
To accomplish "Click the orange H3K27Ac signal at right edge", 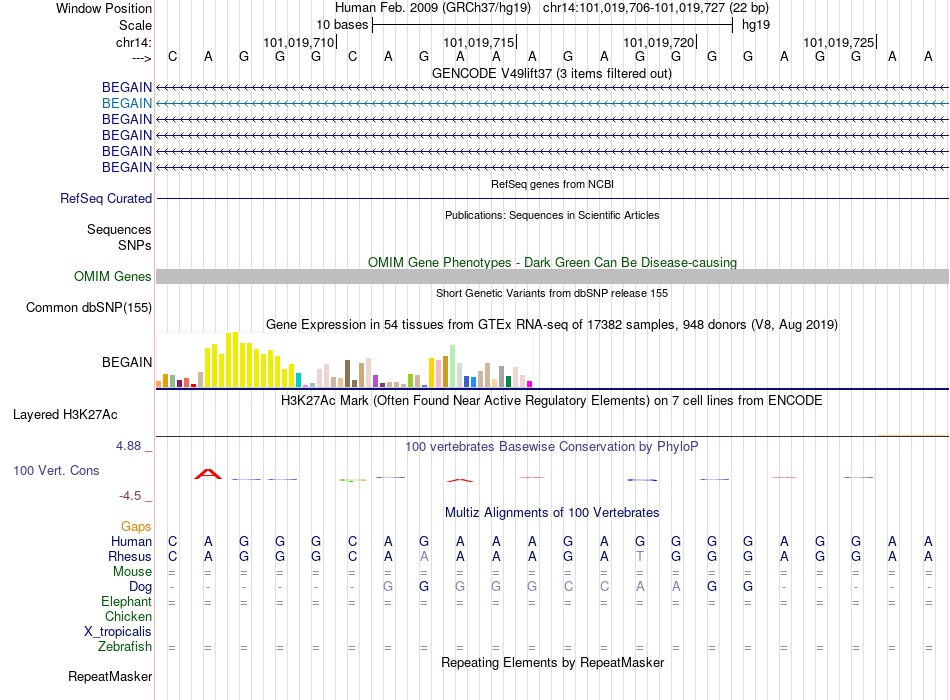I will 912,435.
